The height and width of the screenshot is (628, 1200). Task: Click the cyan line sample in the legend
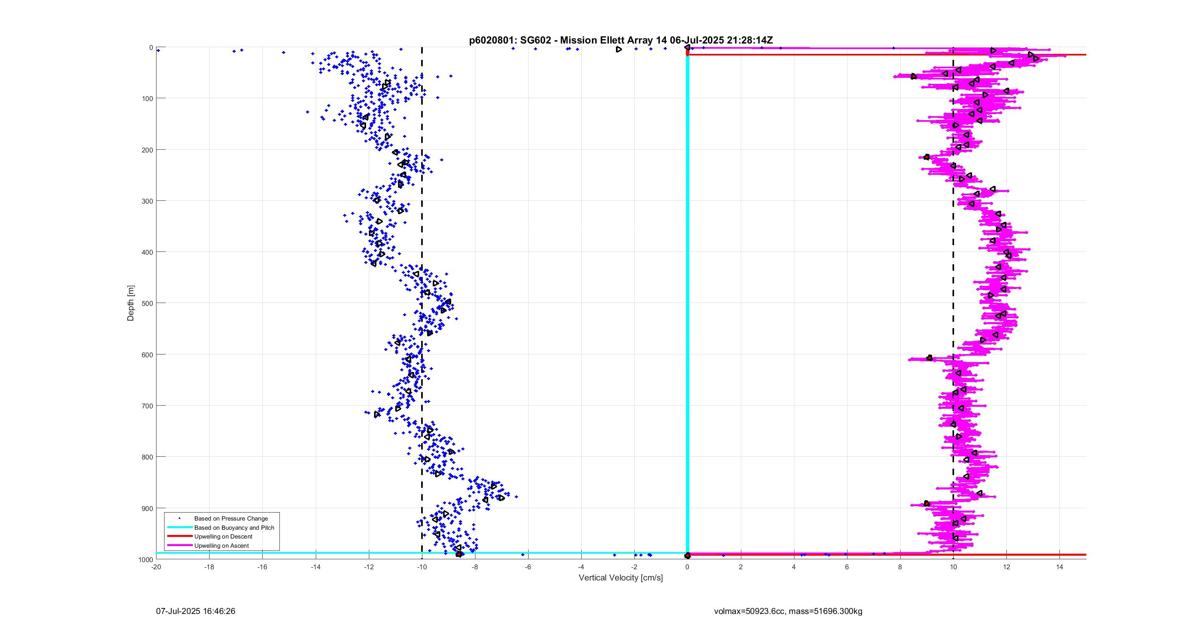[178, 527]
